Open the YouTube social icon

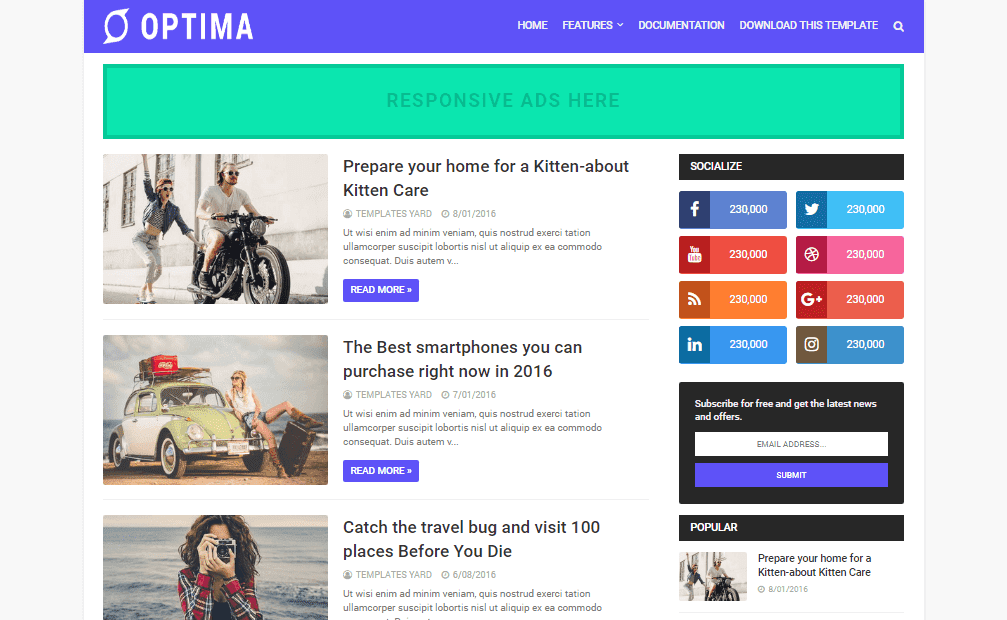click(694, 254)
